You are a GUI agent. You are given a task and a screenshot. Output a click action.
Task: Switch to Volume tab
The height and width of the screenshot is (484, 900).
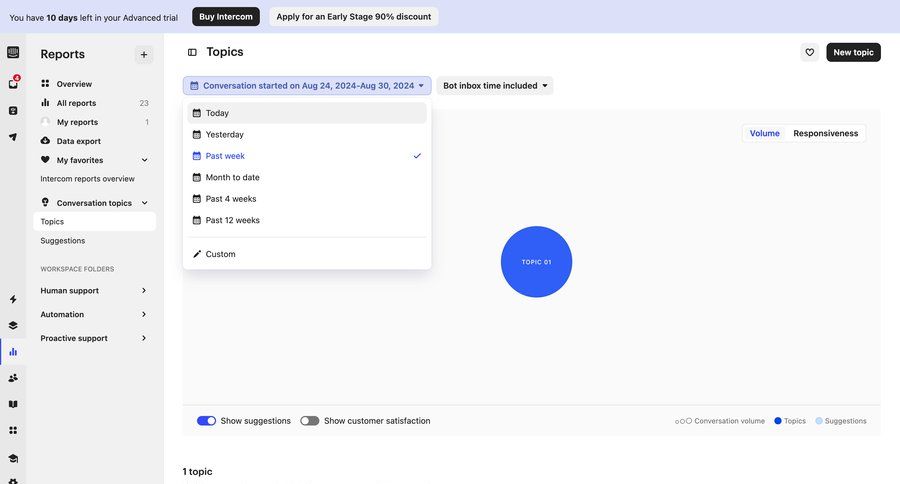[765, 133]
